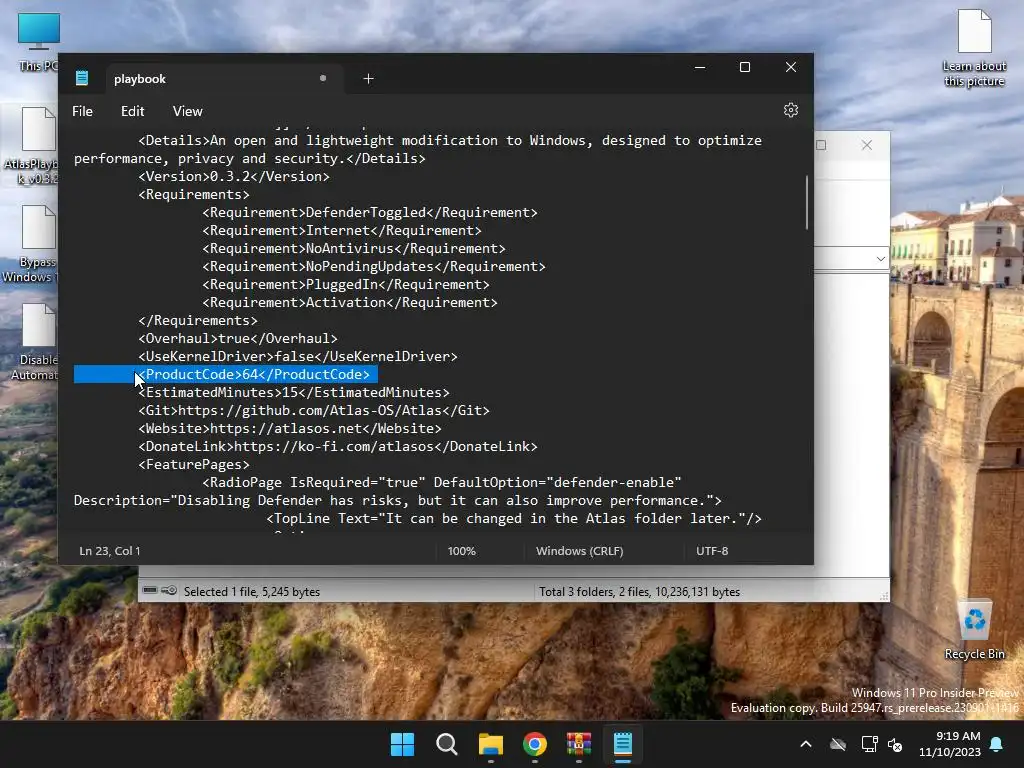Screen dimensions: 1024x768
Task: Open WinRAR from taskbar
Action: (x=579, y=744)
